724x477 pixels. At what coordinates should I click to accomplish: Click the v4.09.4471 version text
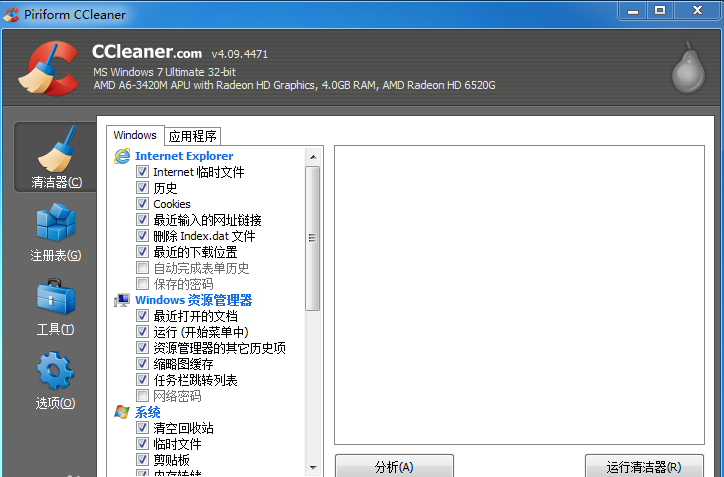tap(240, 54)
